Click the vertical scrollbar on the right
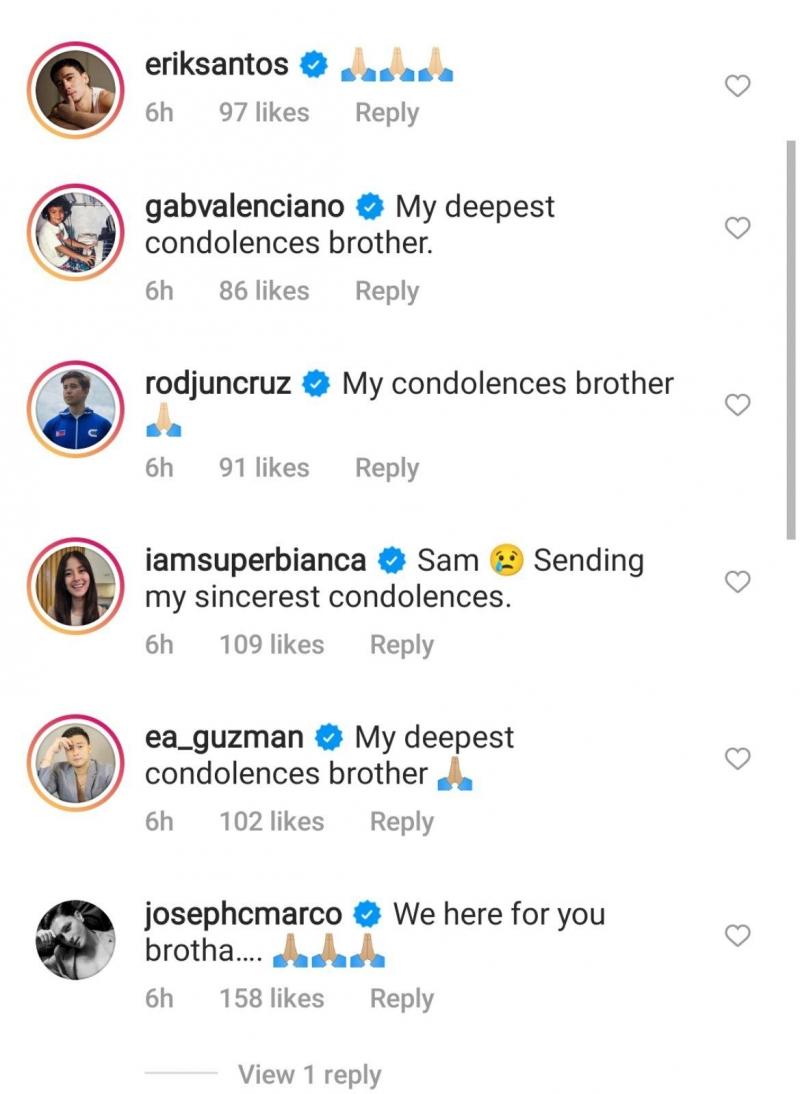The image size is (800, 1094). click(x=791, y=340)
